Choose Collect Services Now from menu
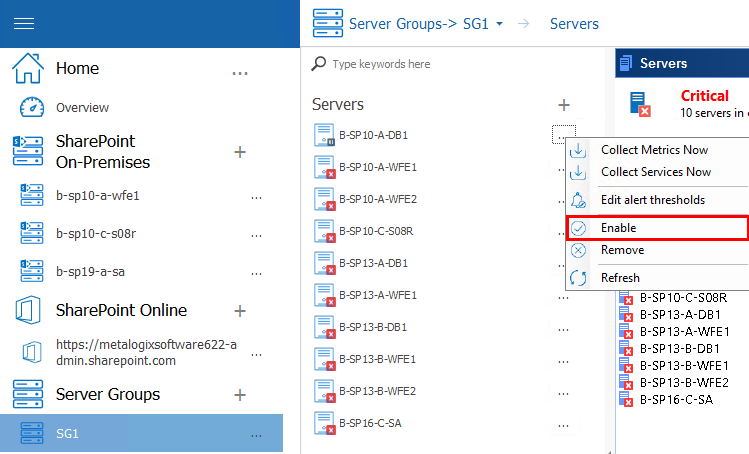This screenshot has height=454, width=749. 656,172
